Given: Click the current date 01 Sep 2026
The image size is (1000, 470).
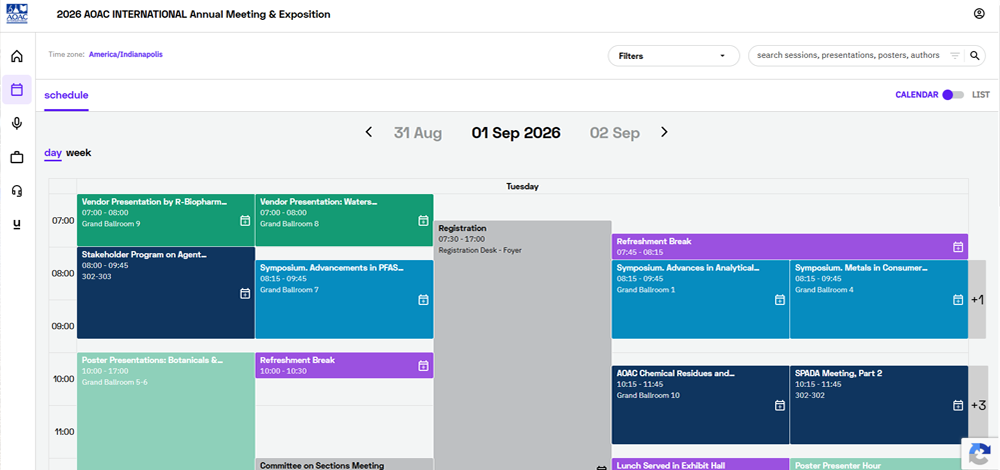Looking at the screenshot, I should point(516,133).
